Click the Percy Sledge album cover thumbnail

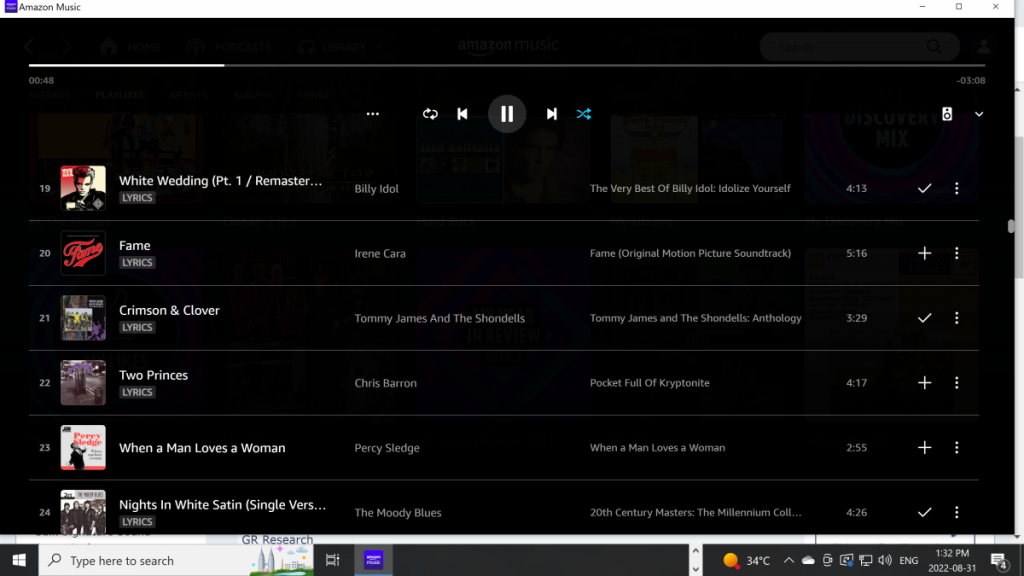(x=83, y=448)
